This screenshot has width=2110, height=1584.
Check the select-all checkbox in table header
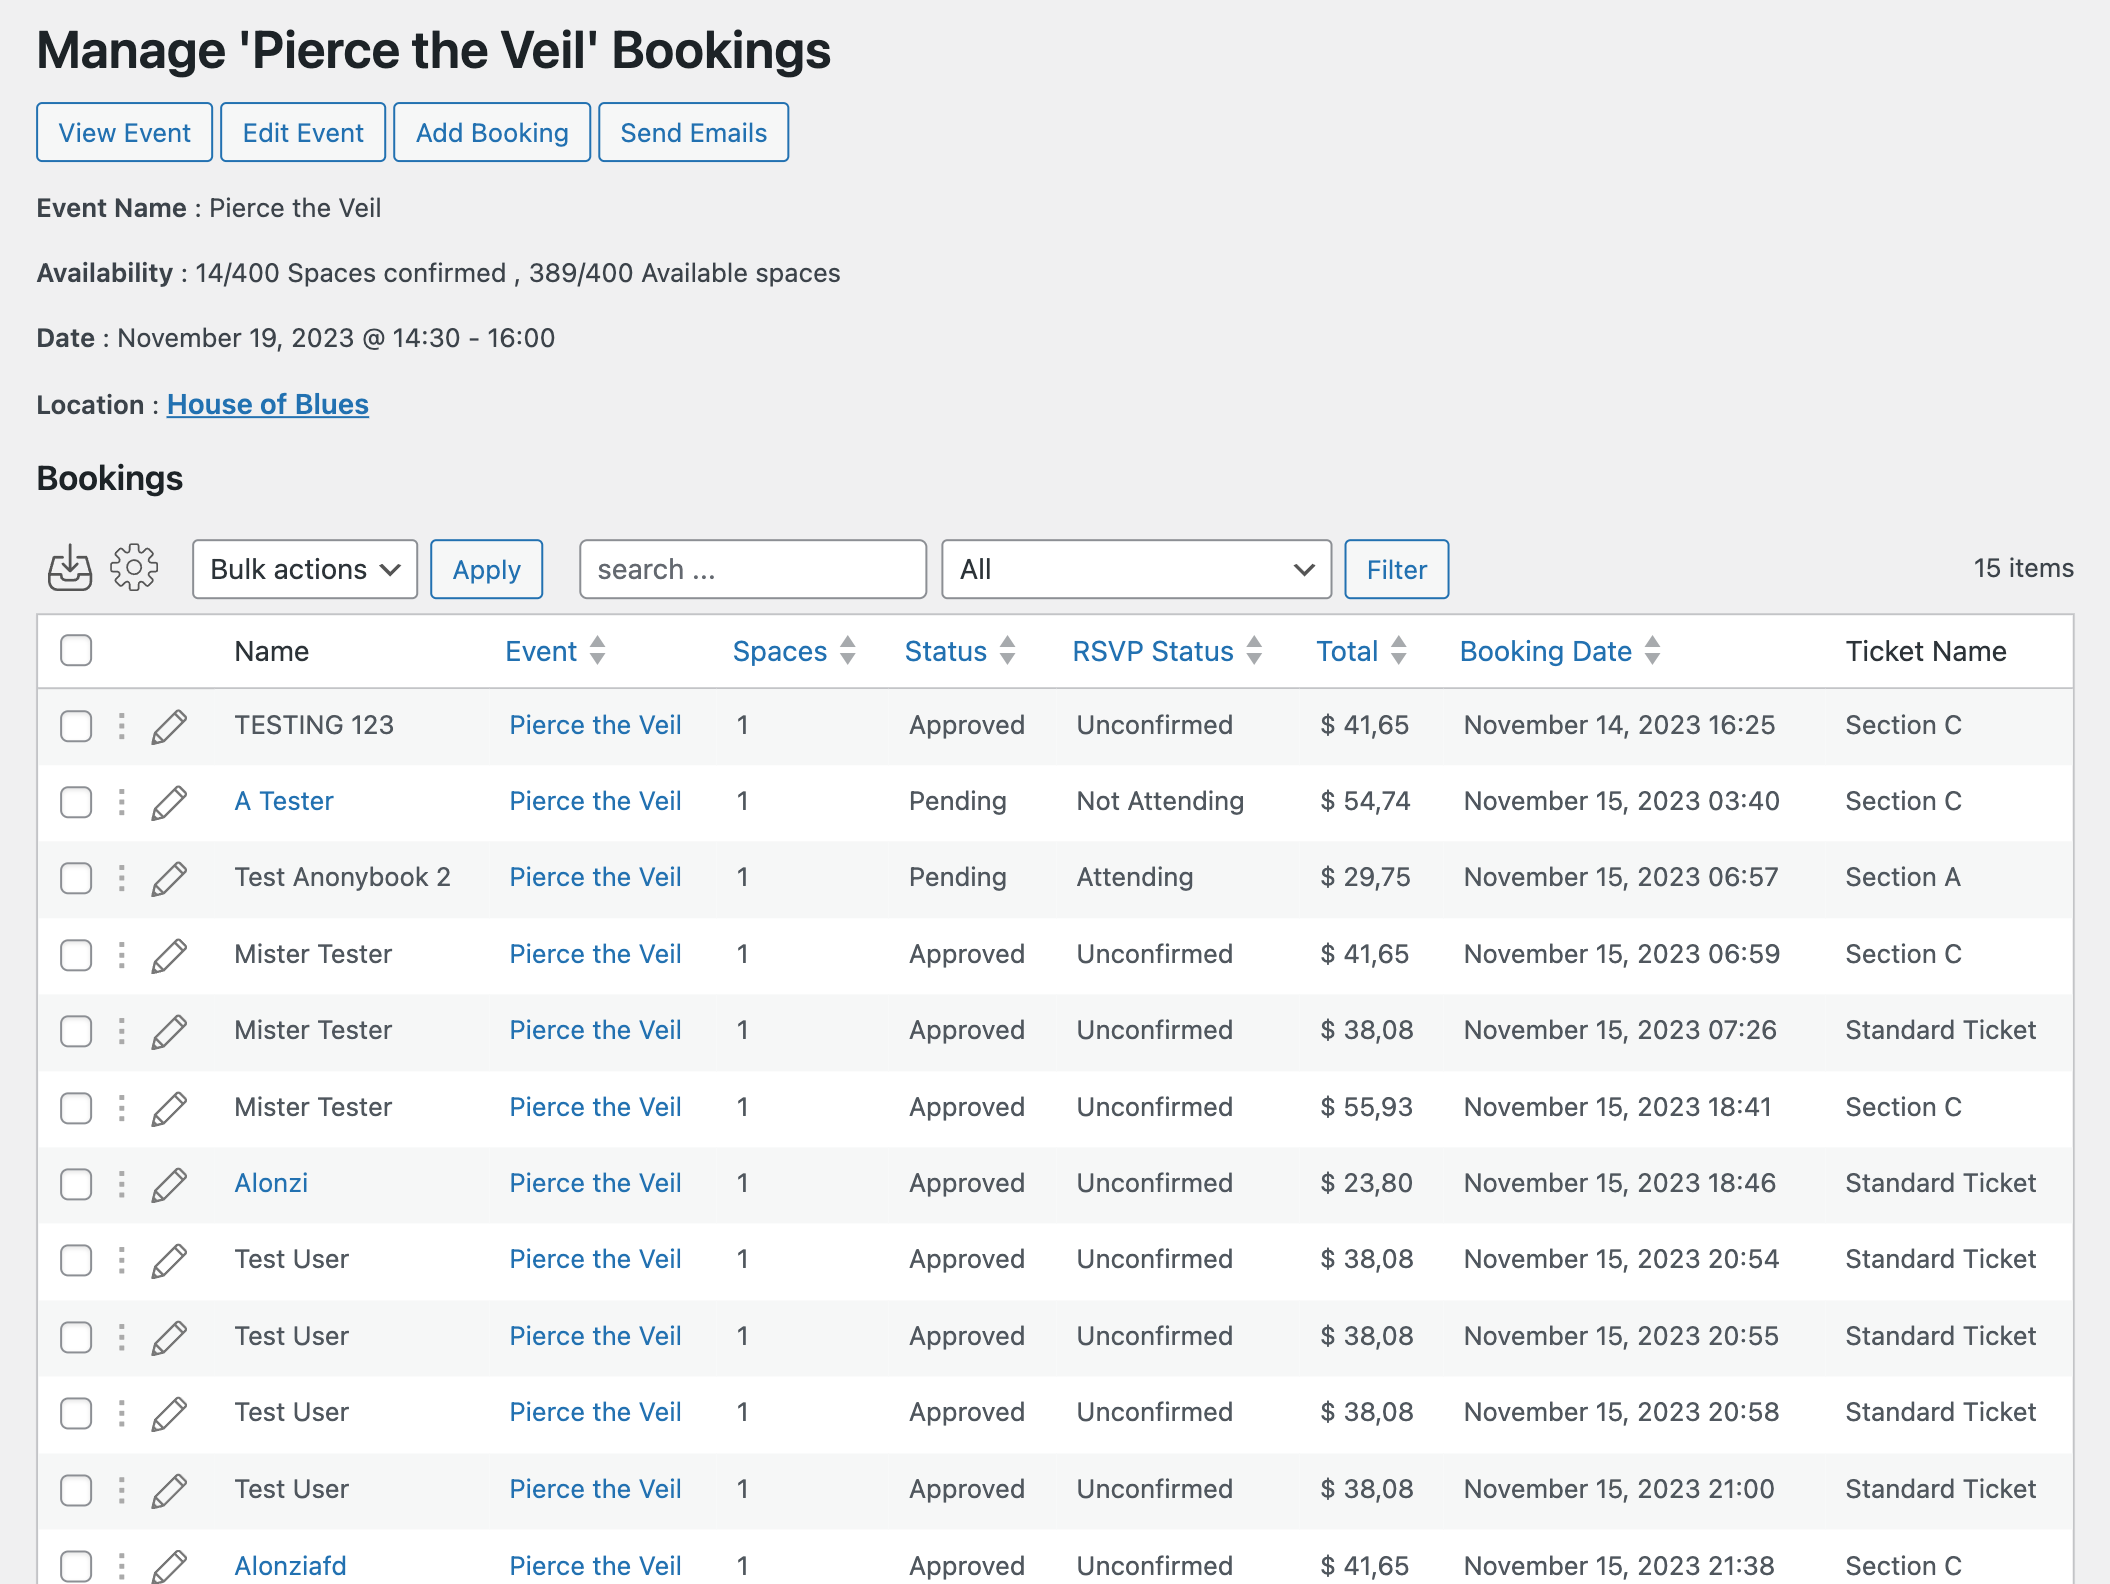(76, 650)
